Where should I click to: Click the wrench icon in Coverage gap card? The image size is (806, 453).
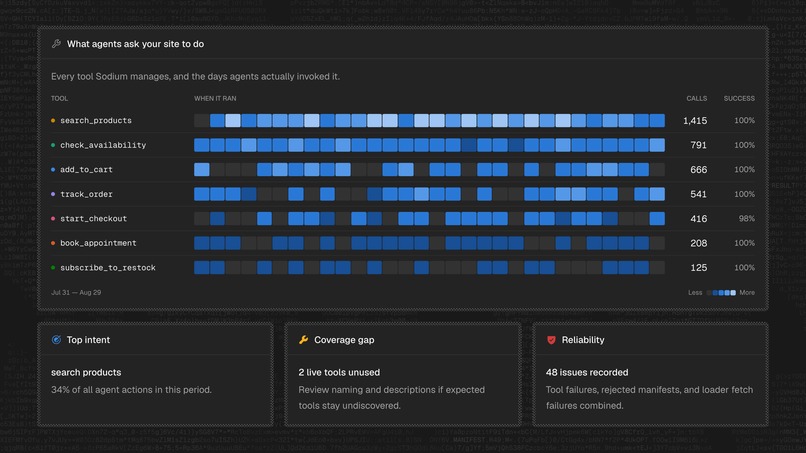303,339
